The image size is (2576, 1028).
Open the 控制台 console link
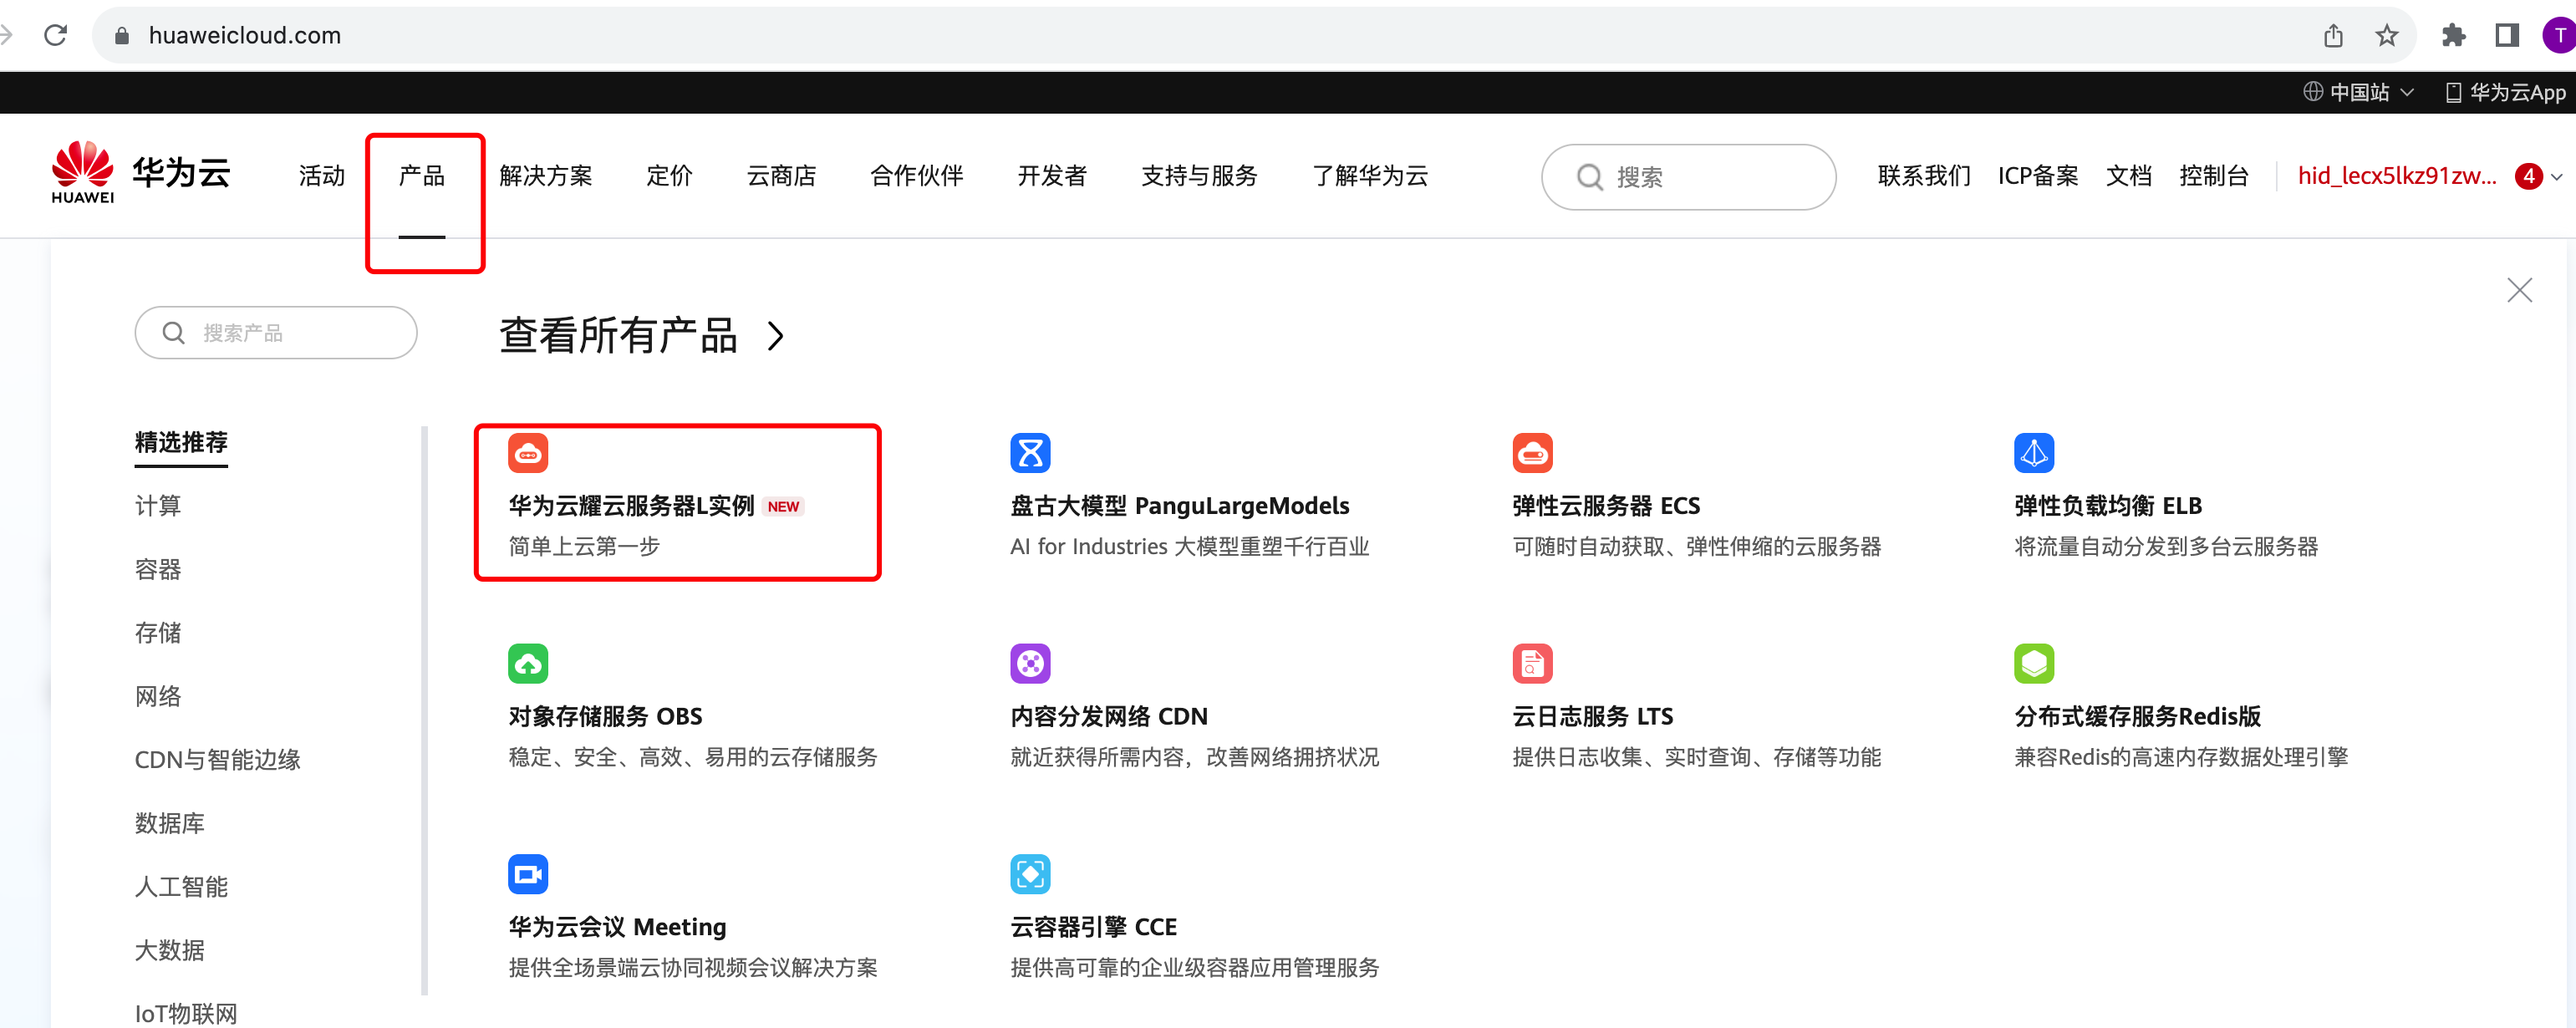pyautogui.click(x=2213, y=176)
